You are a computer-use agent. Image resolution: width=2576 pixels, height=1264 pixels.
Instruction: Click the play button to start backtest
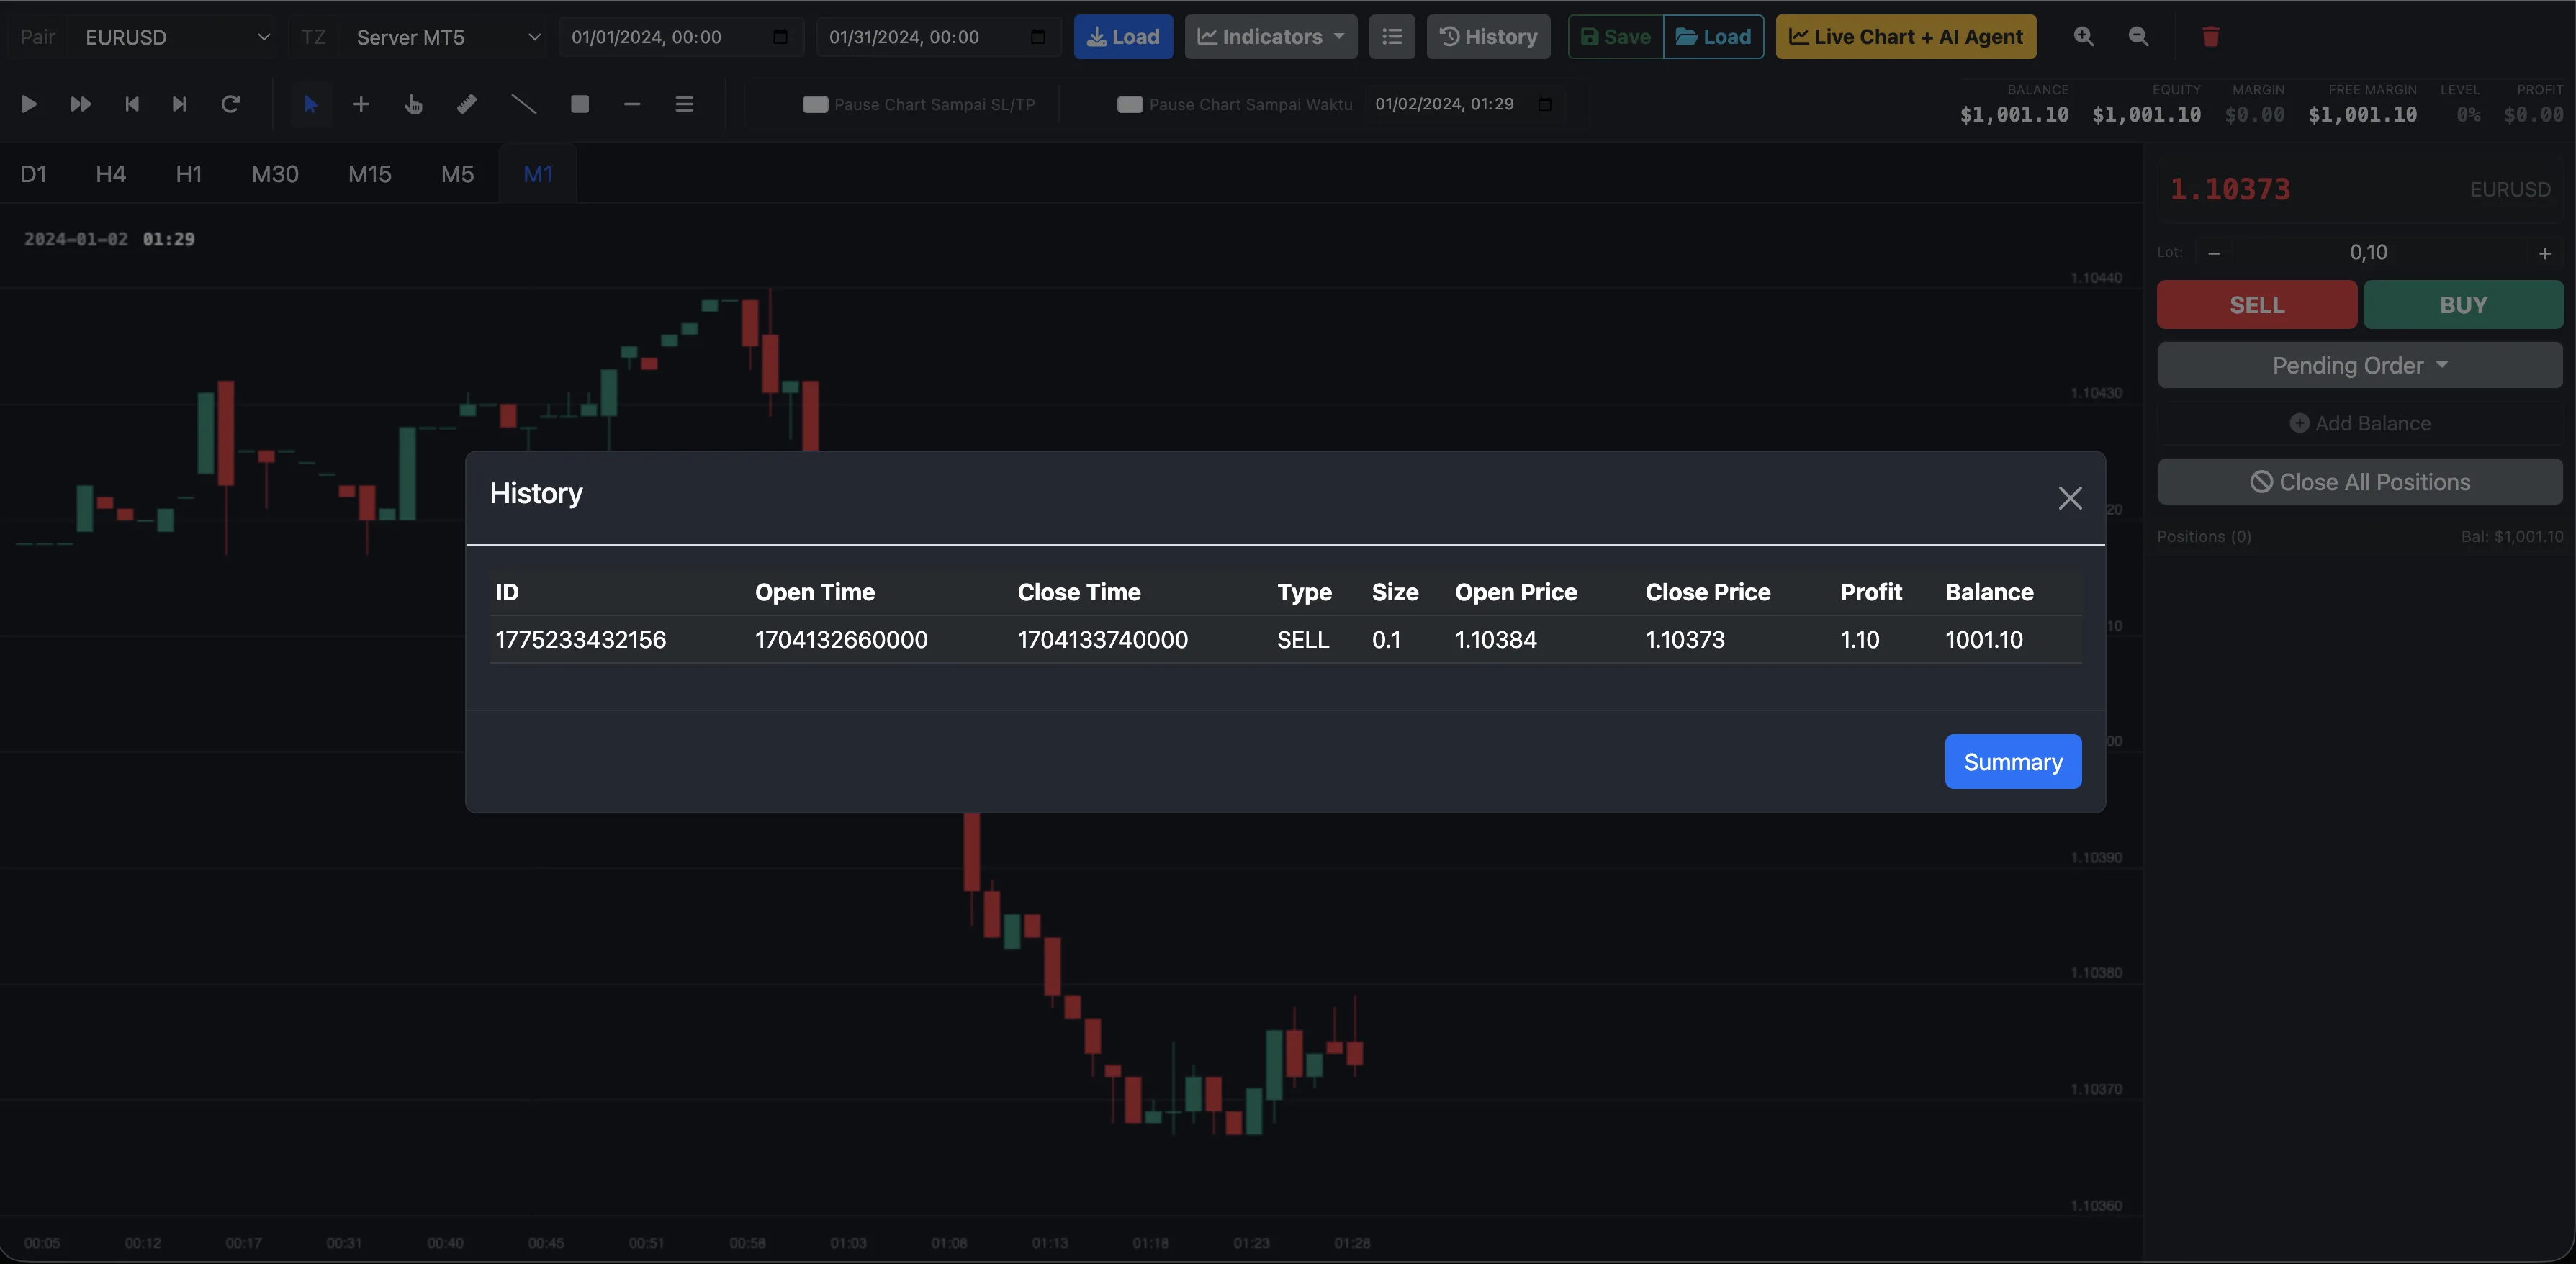point(29,104)
